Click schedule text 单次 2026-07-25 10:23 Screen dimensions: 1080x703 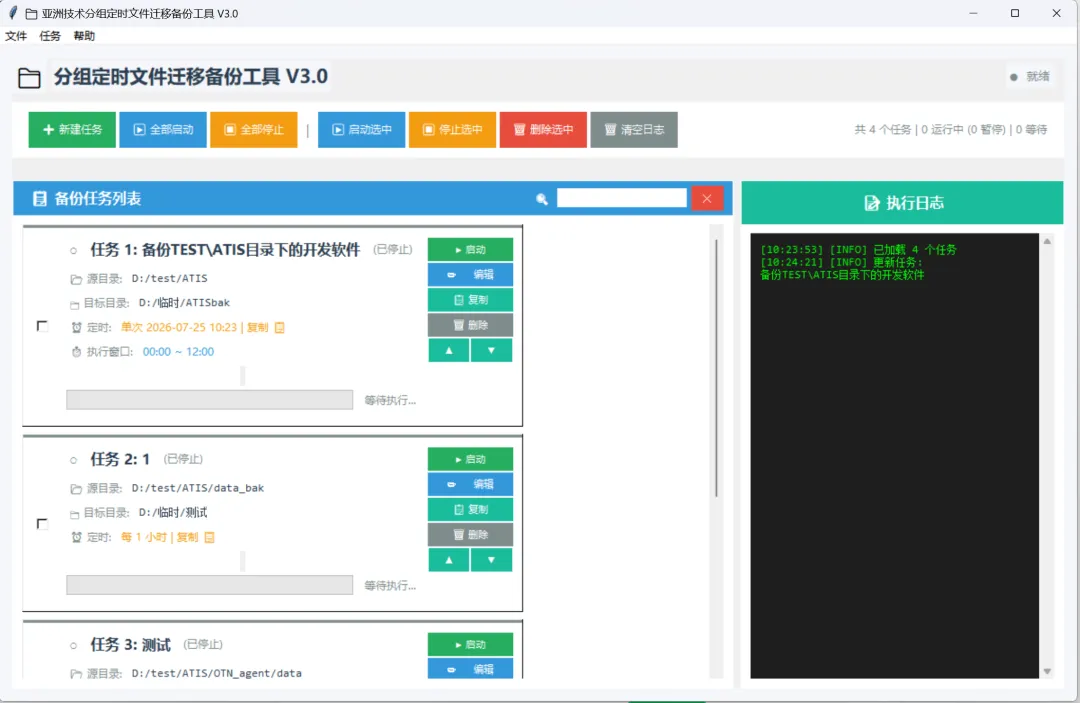(x=179, y=327)
